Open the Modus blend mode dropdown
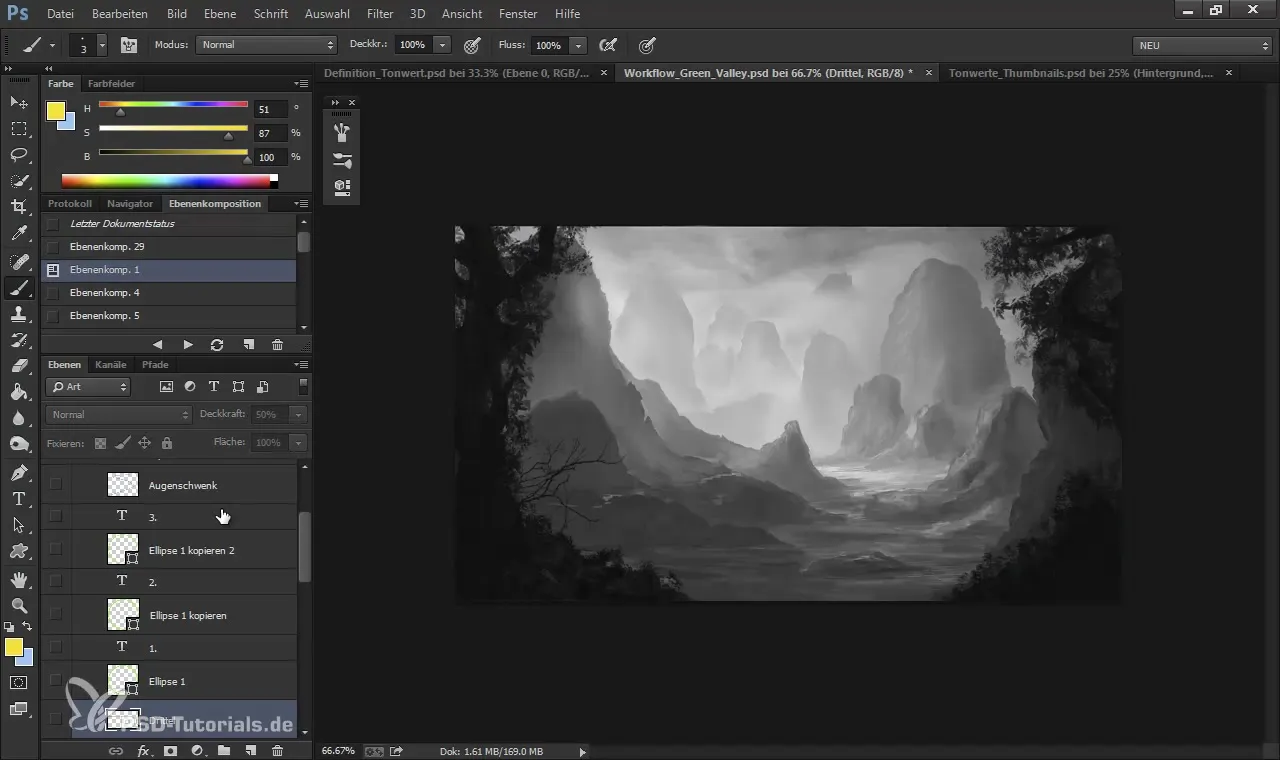Image resolution: width=1280 pixels, height=760 pixels. (266, 45)
